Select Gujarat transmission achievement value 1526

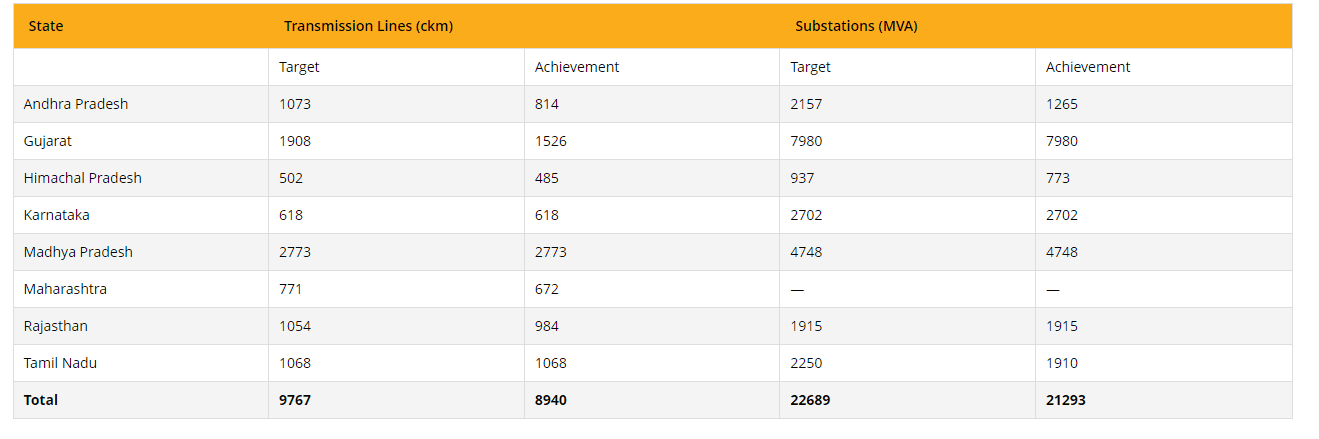(551, 141)
